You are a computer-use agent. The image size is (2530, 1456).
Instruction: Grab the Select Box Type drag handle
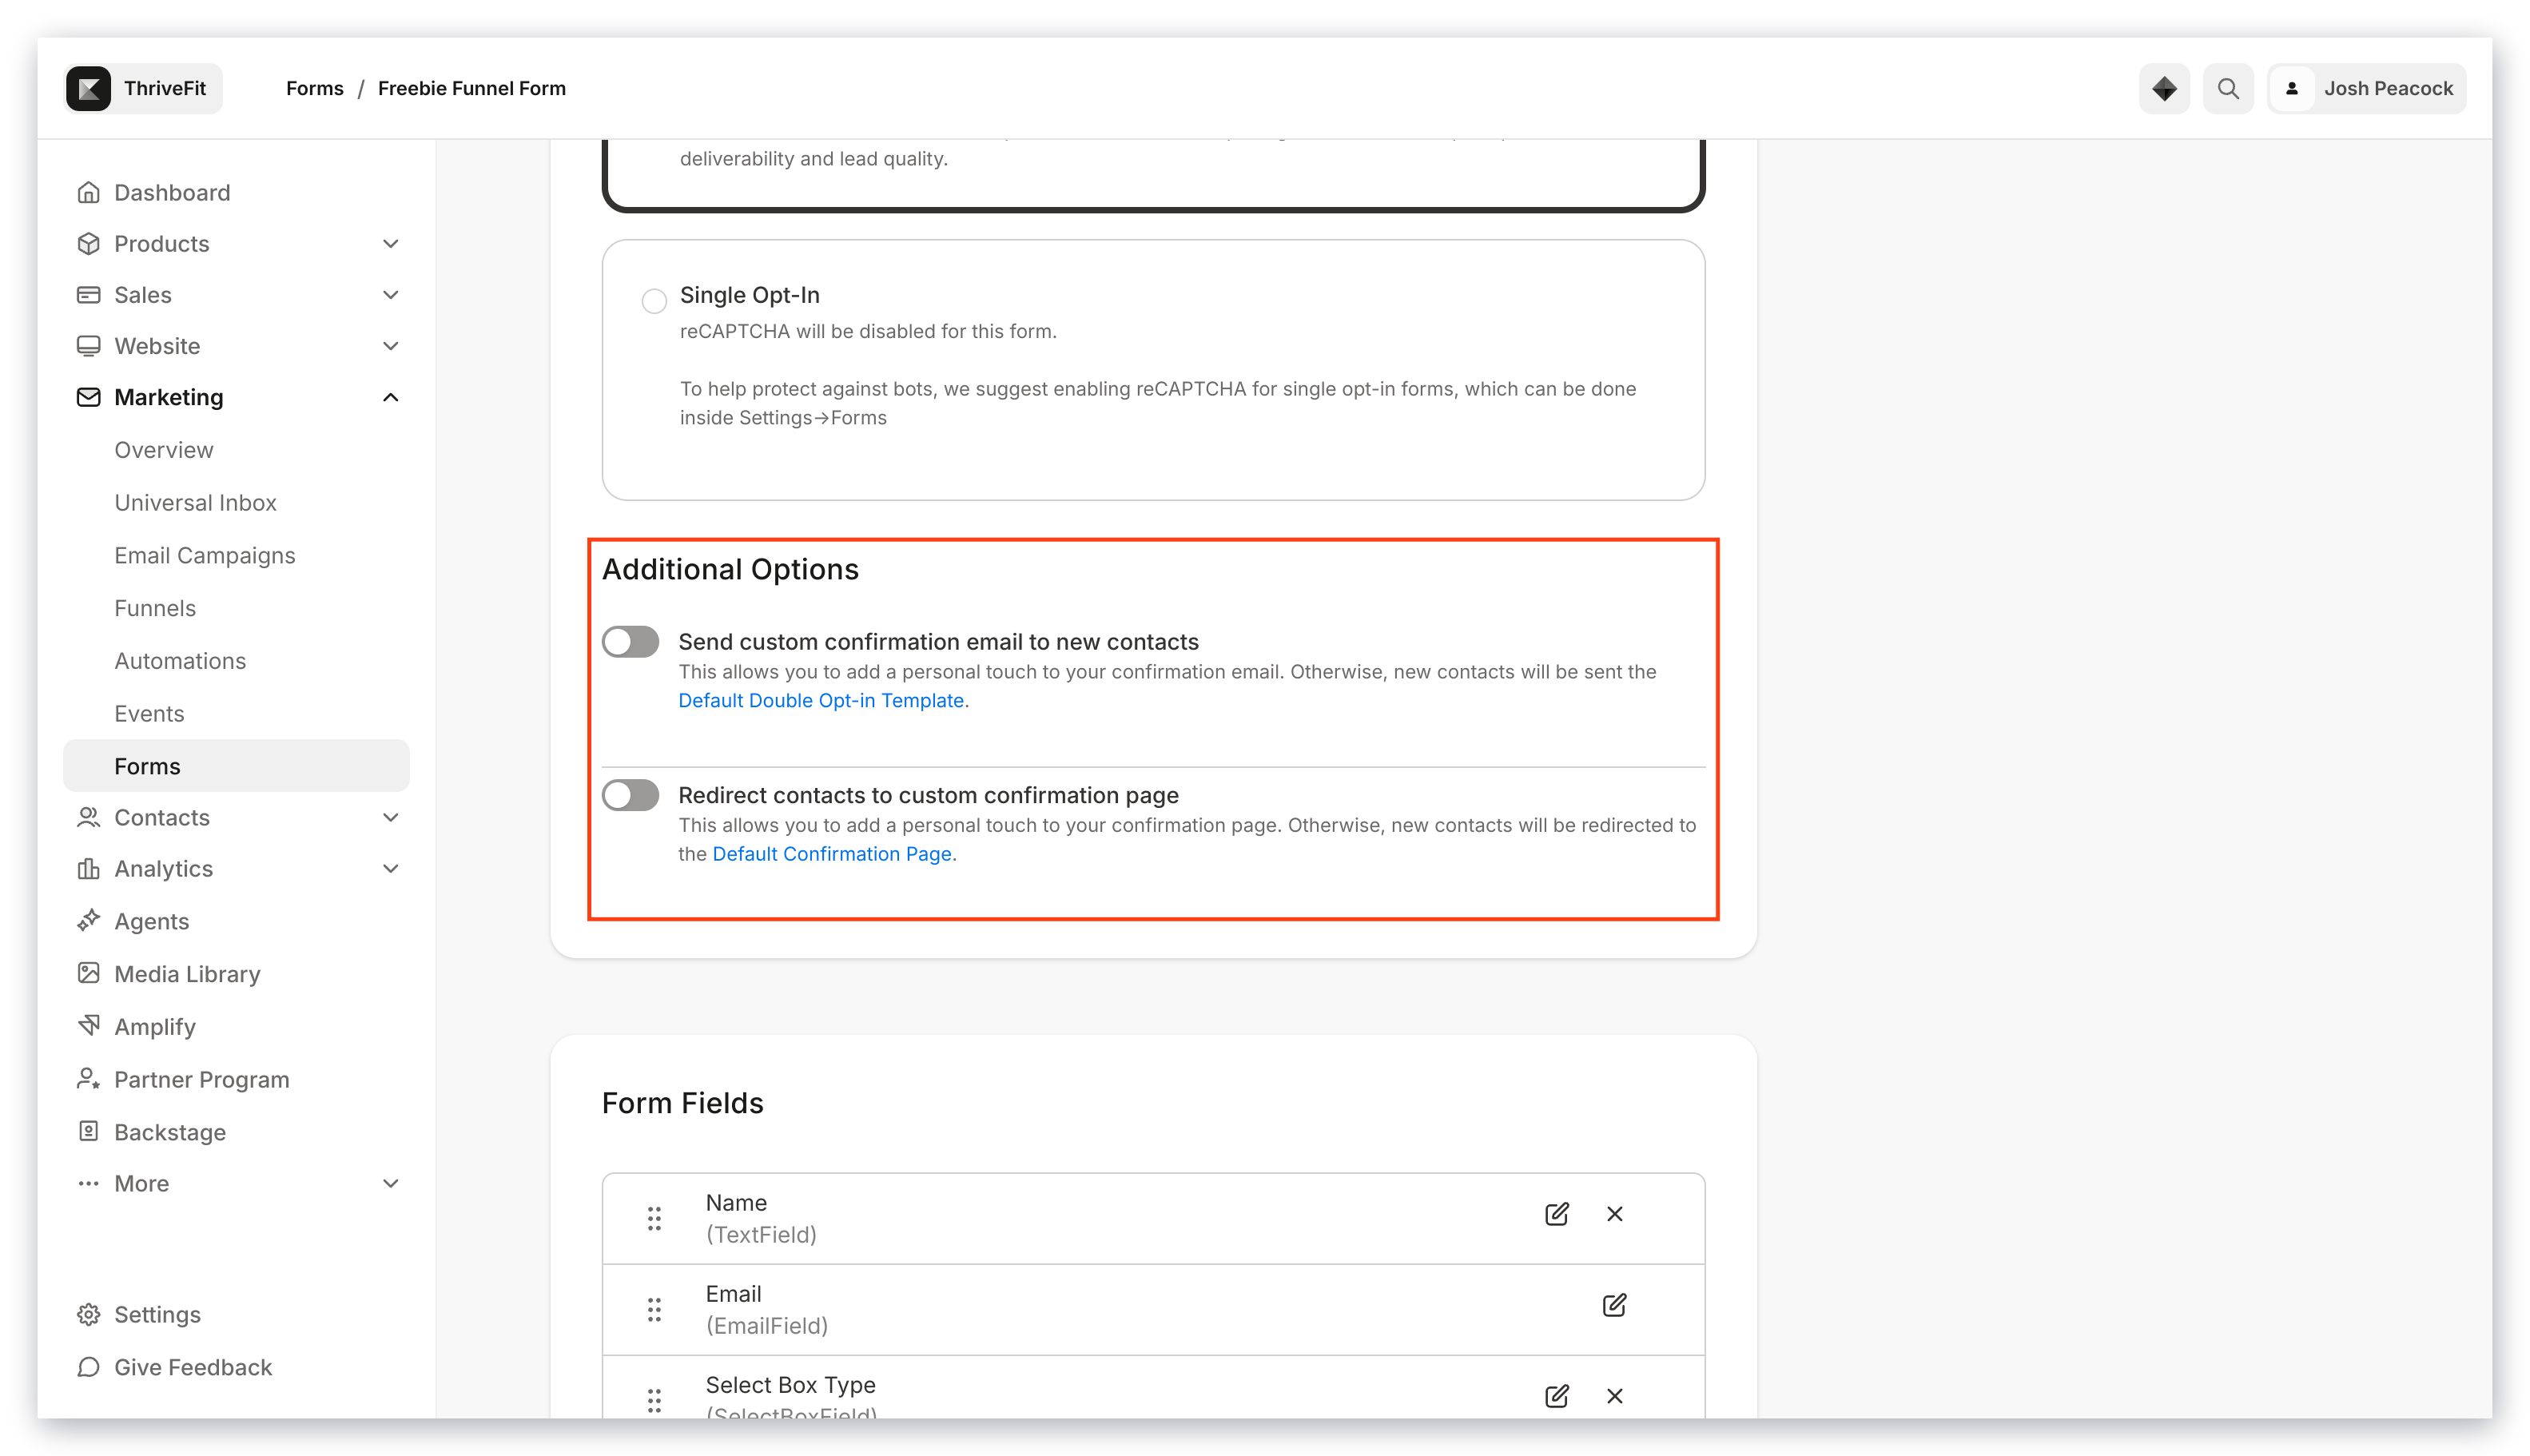coord(654,1400)
